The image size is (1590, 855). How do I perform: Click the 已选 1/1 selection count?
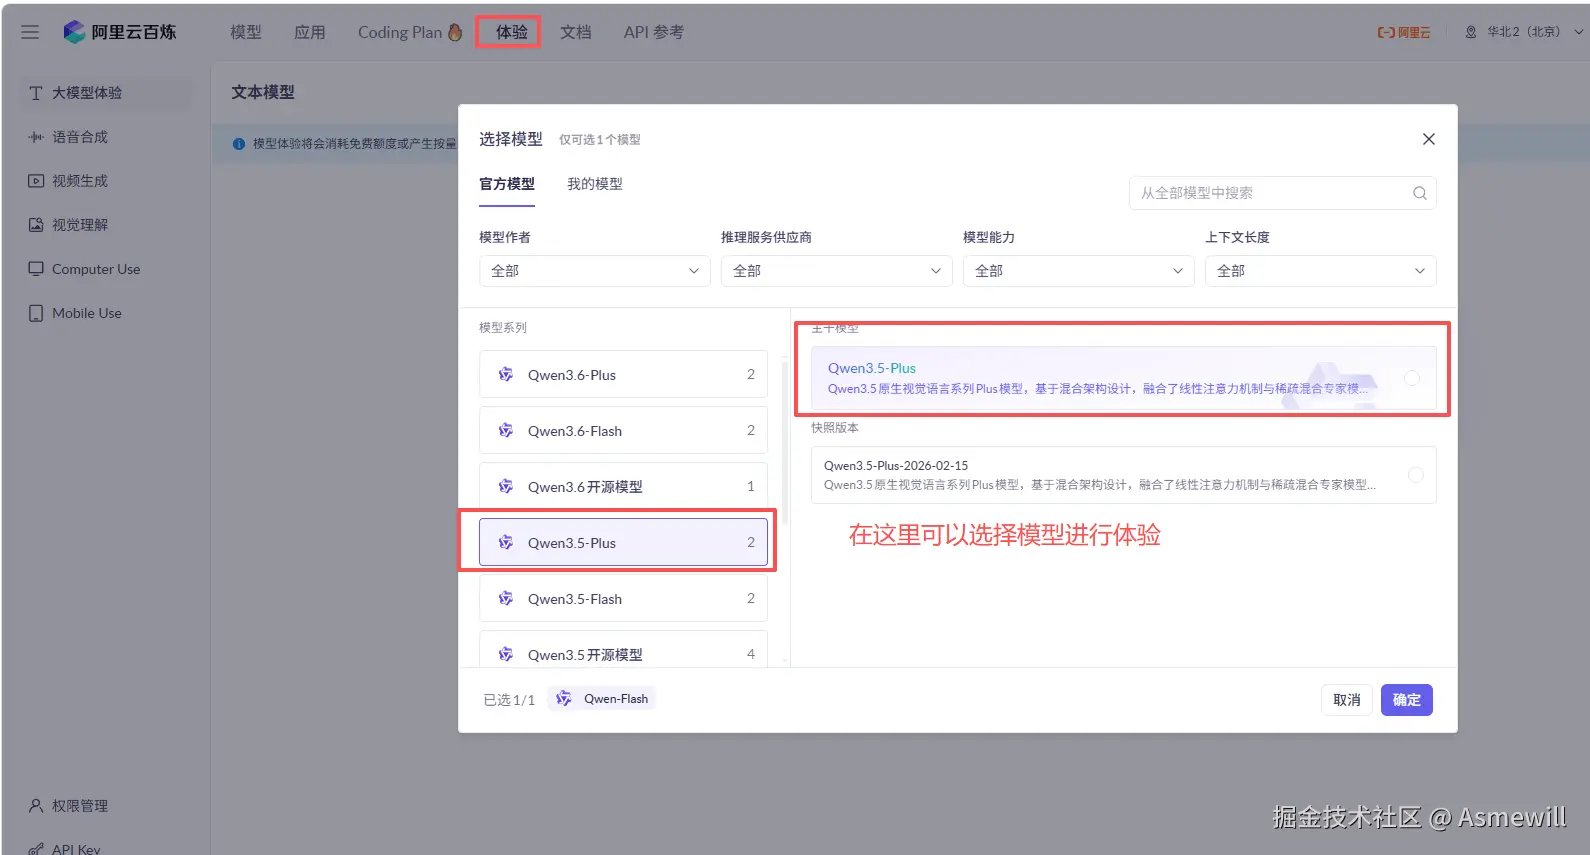click(x=509, y=700)
